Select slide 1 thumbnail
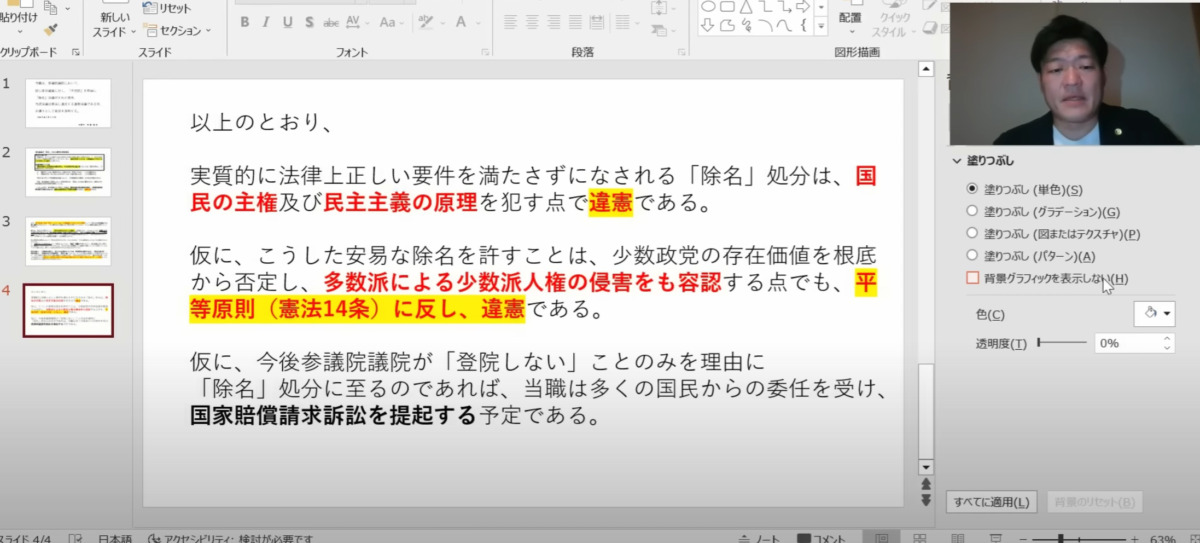 coord(68,102)
